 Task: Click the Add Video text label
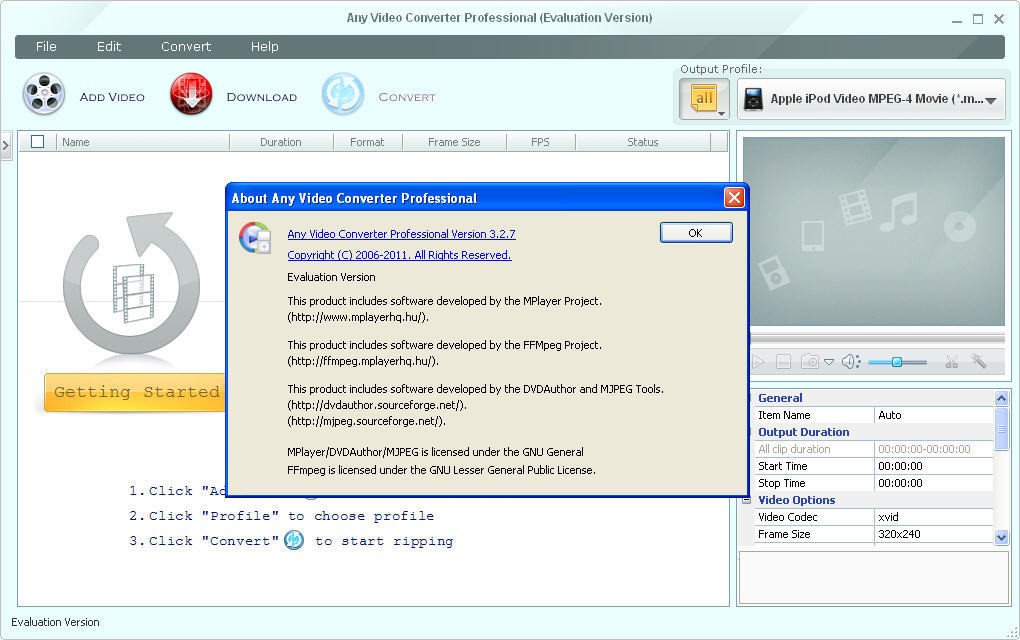(x=112, y=97)
